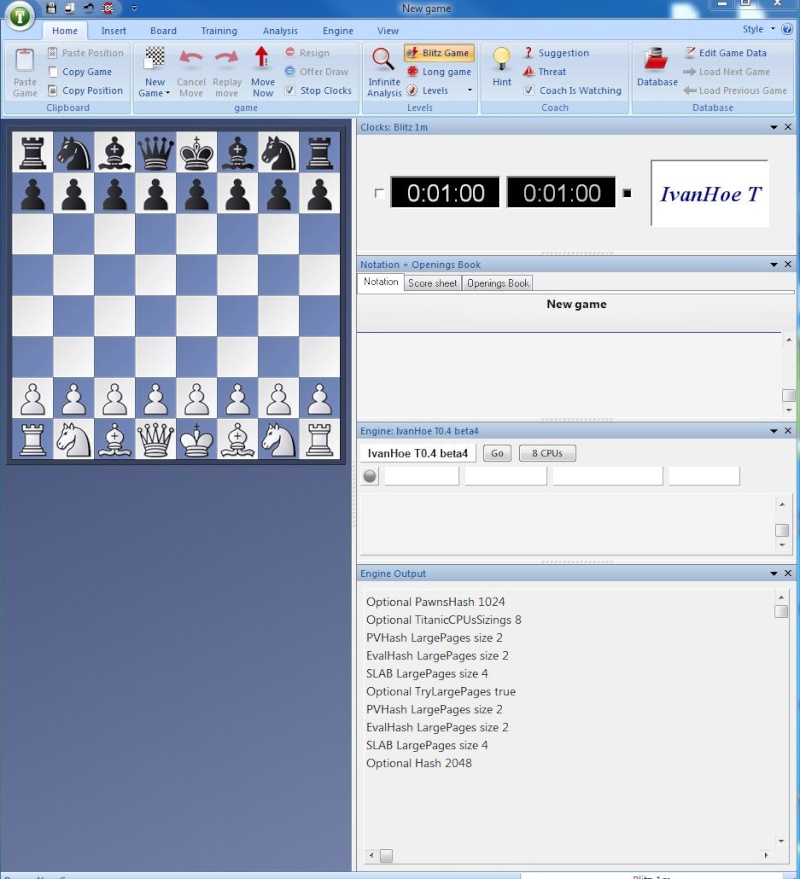Screen dimensions: 800x879
Task: Select the Long game level
Action: [439, 72]
